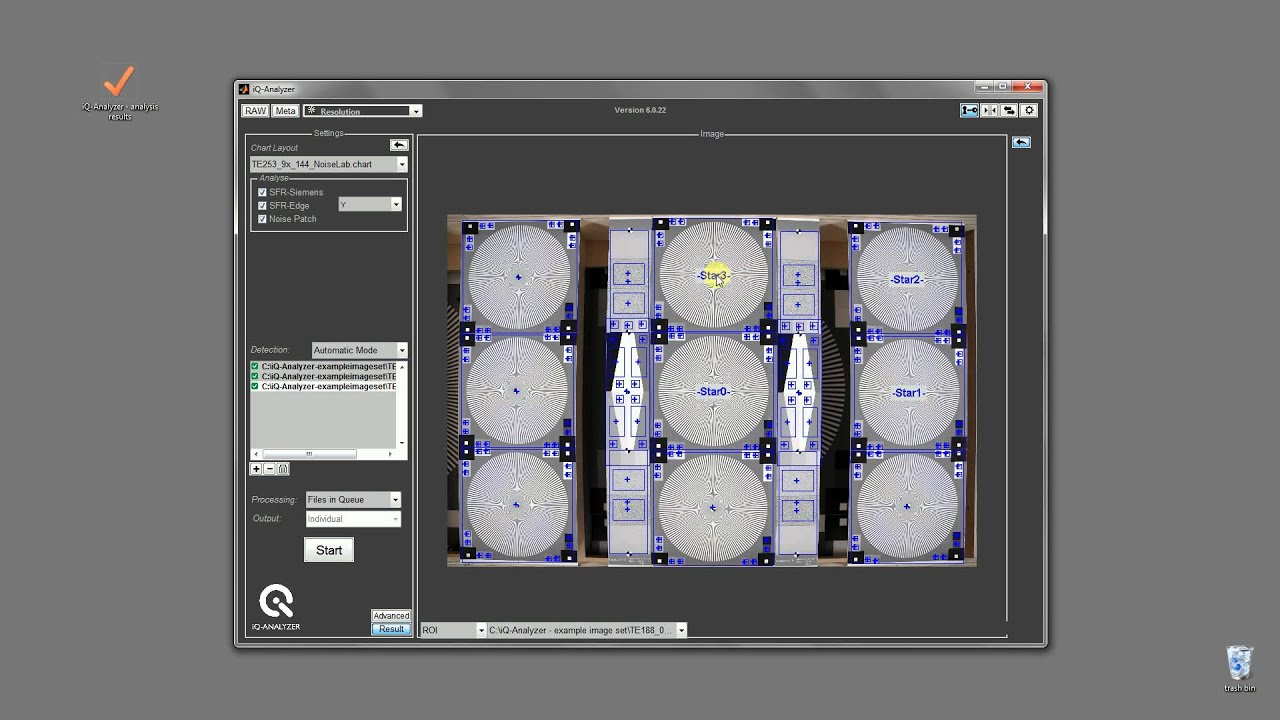
Task: Uncheck the third file in the queue
Action: pyautogui.click(x=255, y=386)
